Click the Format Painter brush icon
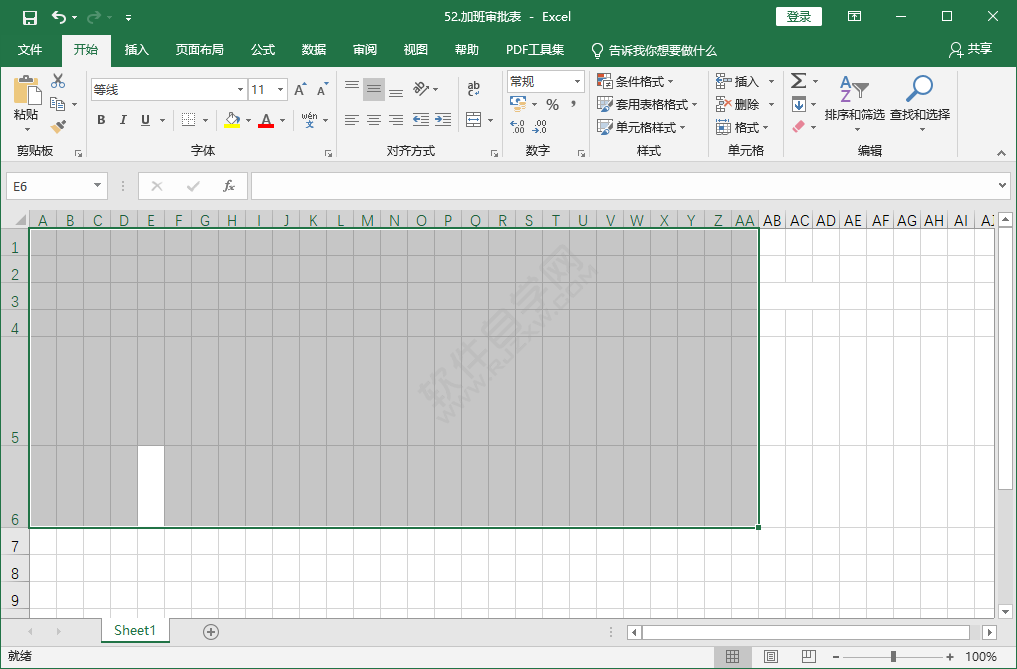The width and height of the screenshot is (1017, 669). (58, 127)
